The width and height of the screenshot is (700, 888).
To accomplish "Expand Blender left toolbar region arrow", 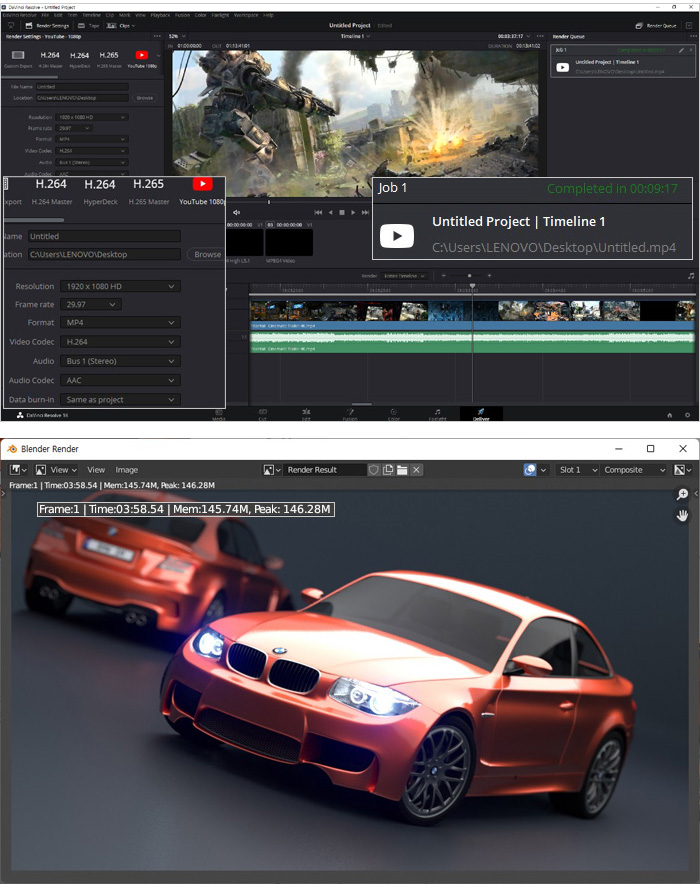I will coord(3,494).
